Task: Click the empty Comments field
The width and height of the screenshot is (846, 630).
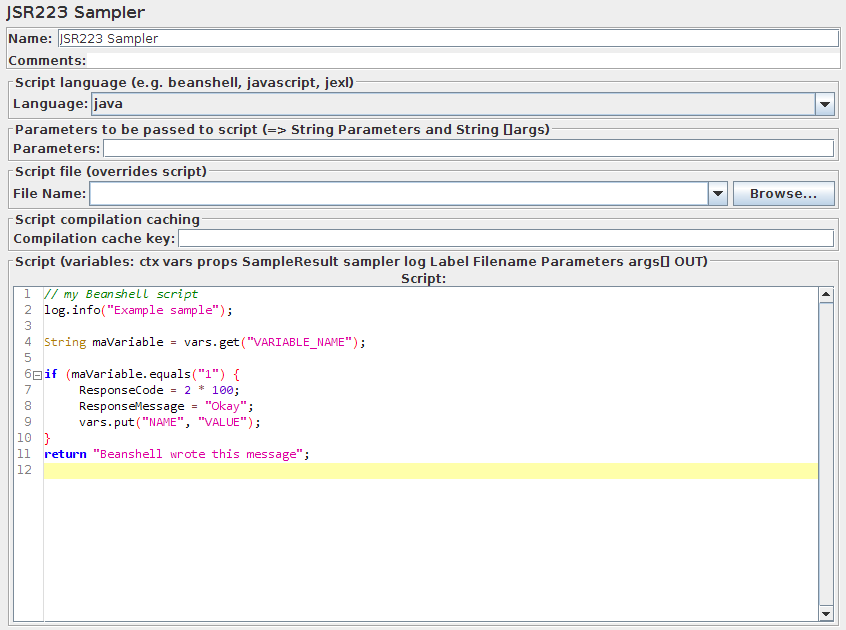Action: click(x=450, y=58)
